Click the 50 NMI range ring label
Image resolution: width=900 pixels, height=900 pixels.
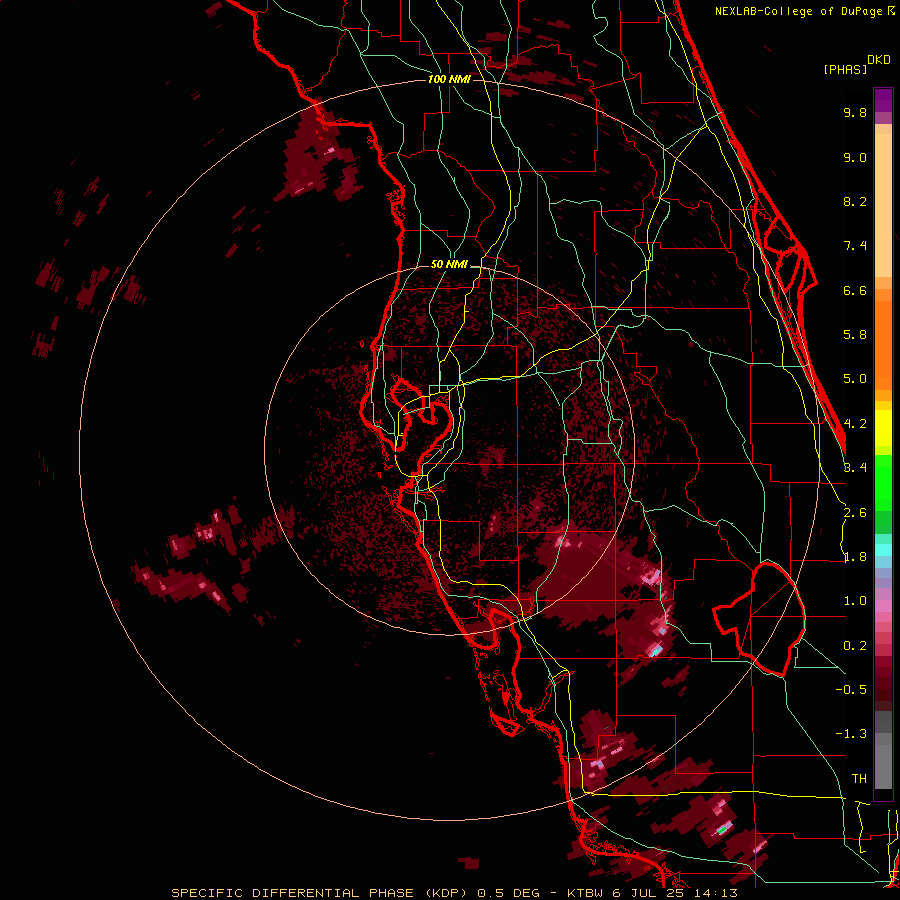(449, 265)
